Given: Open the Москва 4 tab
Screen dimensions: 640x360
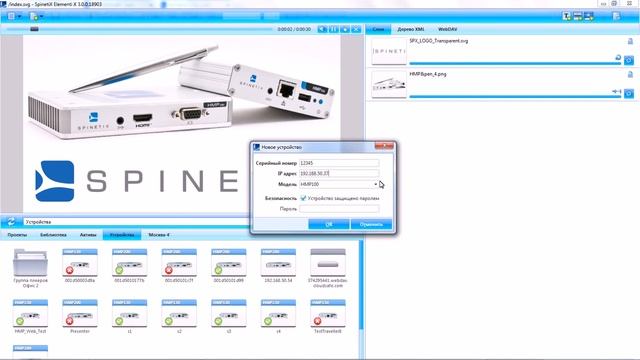Looking at the screenshot, I should pos(159,235).
